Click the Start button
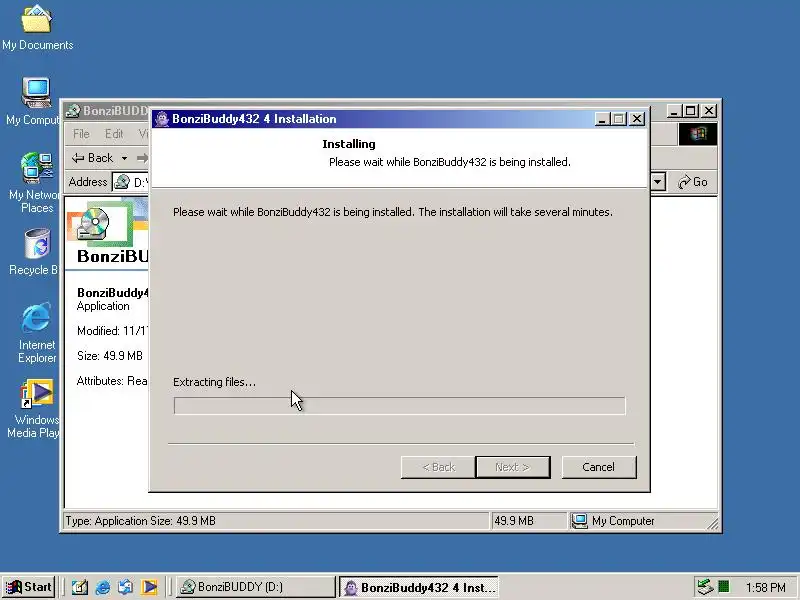This screenshot has width=800, height=600. coord(29,587)
